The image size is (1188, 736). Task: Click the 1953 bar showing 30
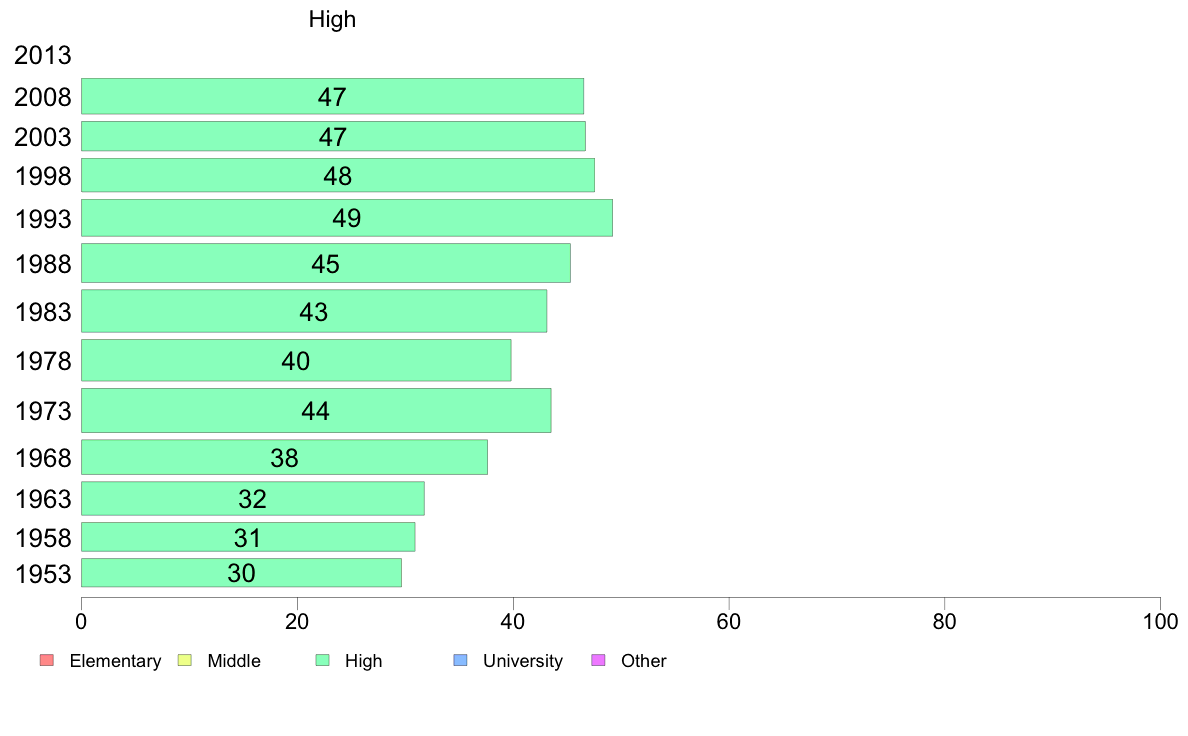tap(242, 573)
